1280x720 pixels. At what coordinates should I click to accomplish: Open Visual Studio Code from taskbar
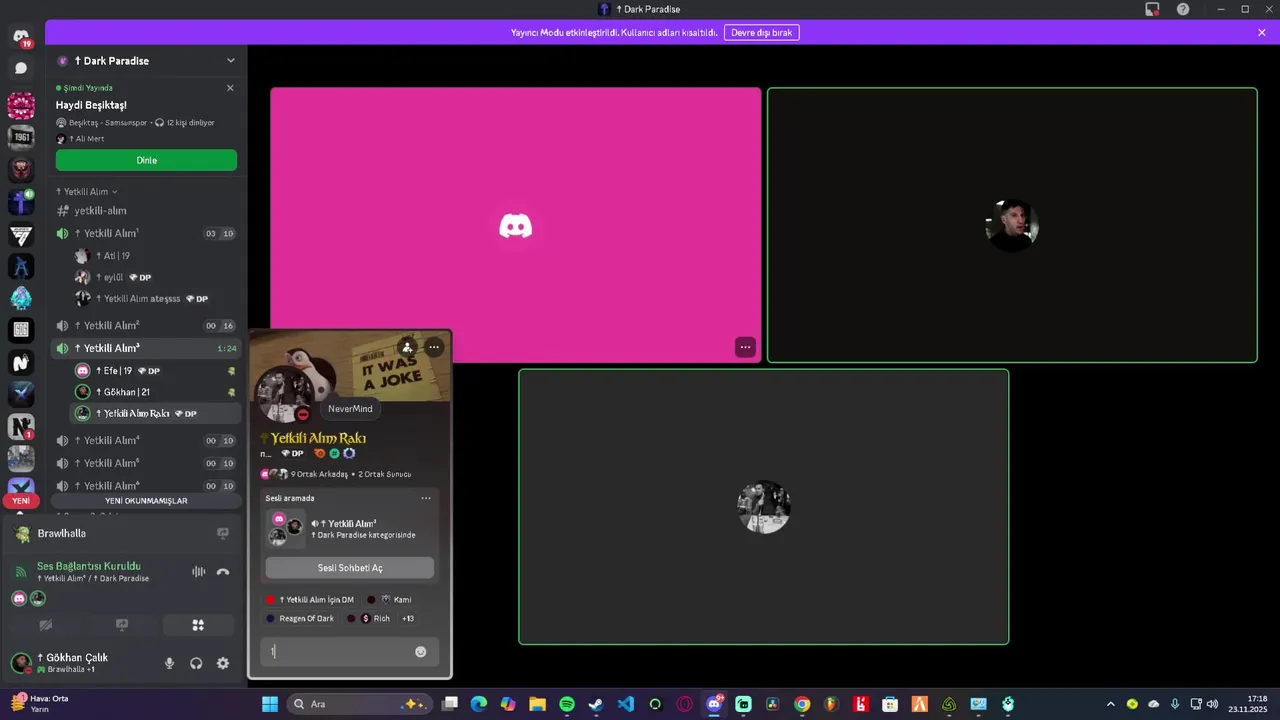point(626,704)
